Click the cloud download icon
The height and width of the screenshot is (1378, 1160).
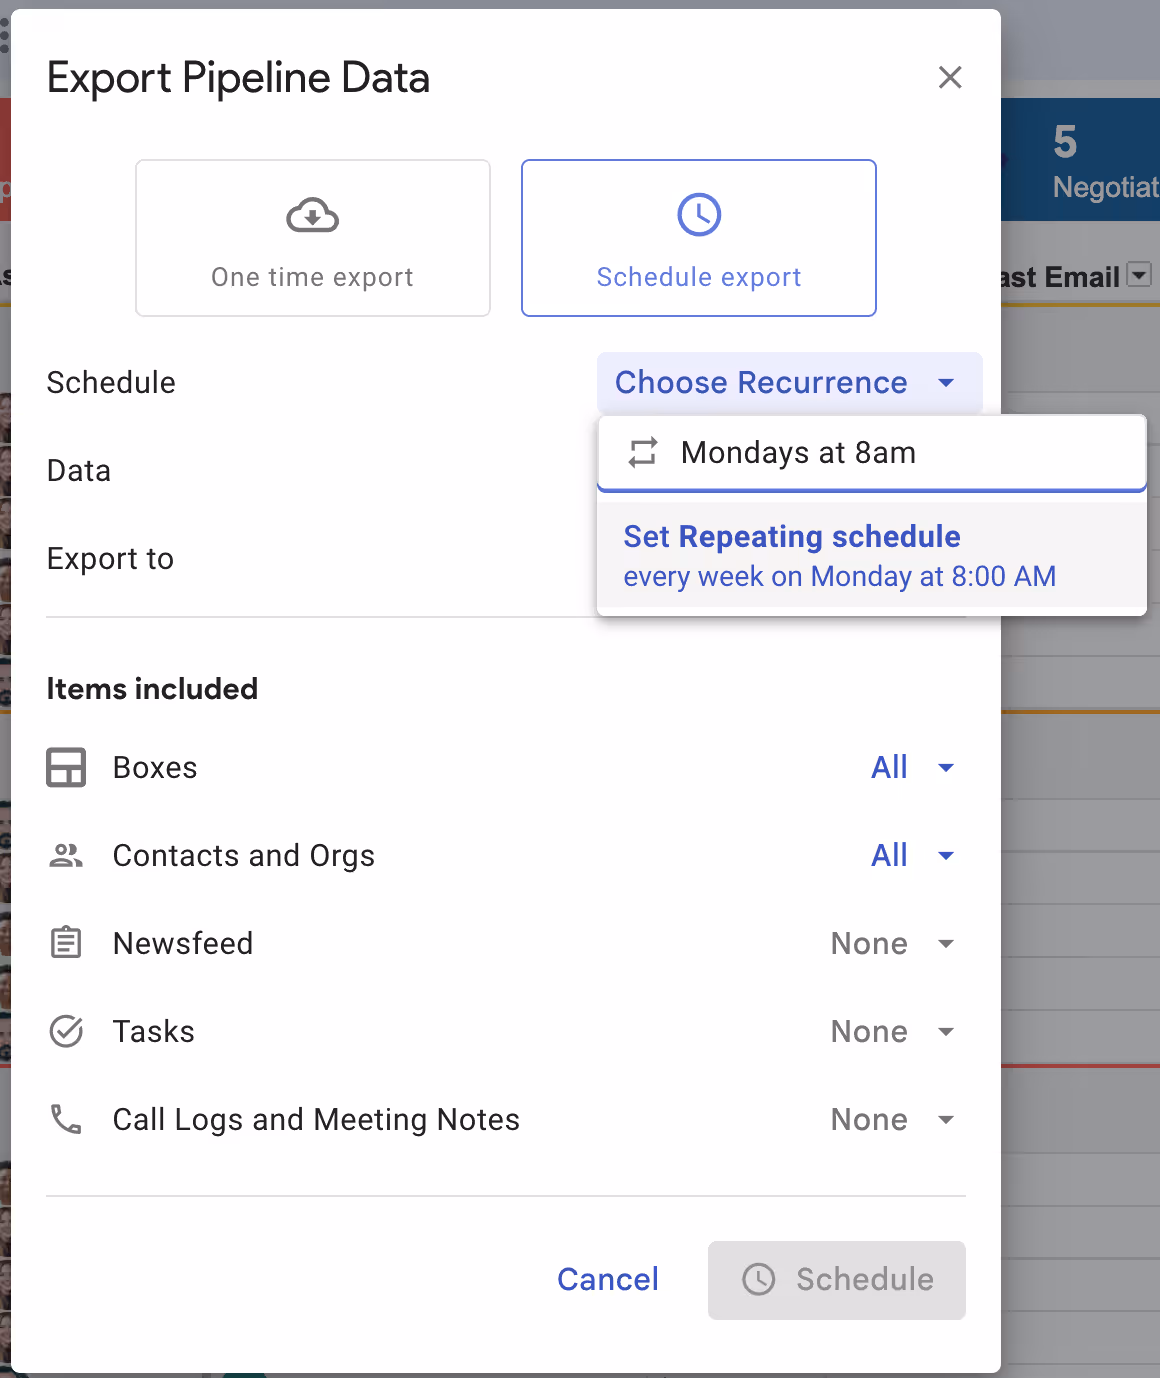pos(313,215)
